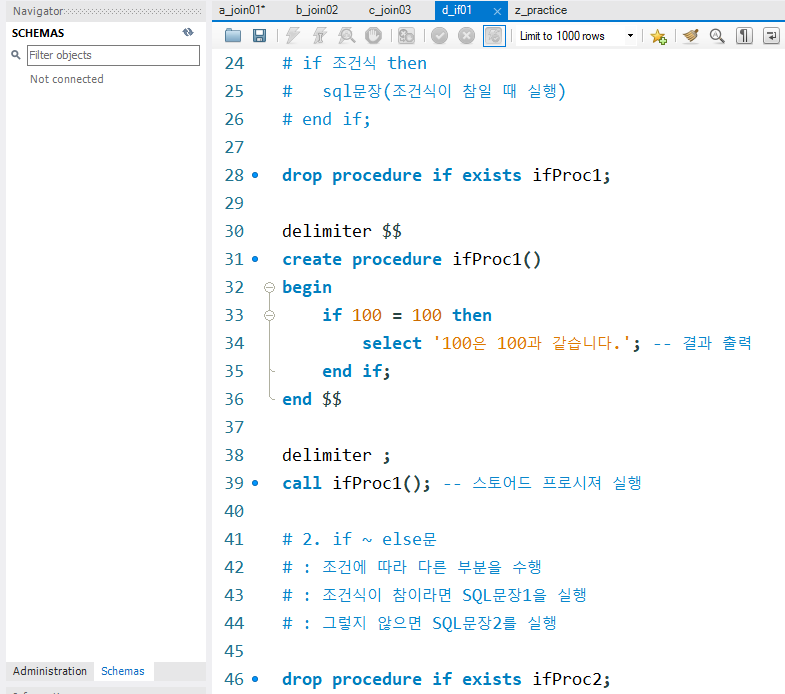Refresh schemas list icon
785x694 pixels.
point(188,32)
